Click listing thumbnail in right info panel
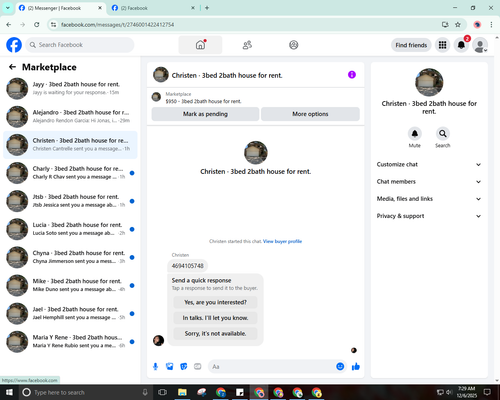Image resolution: width=500 pixels, height=400 pixels. click(x=429, y=82)
